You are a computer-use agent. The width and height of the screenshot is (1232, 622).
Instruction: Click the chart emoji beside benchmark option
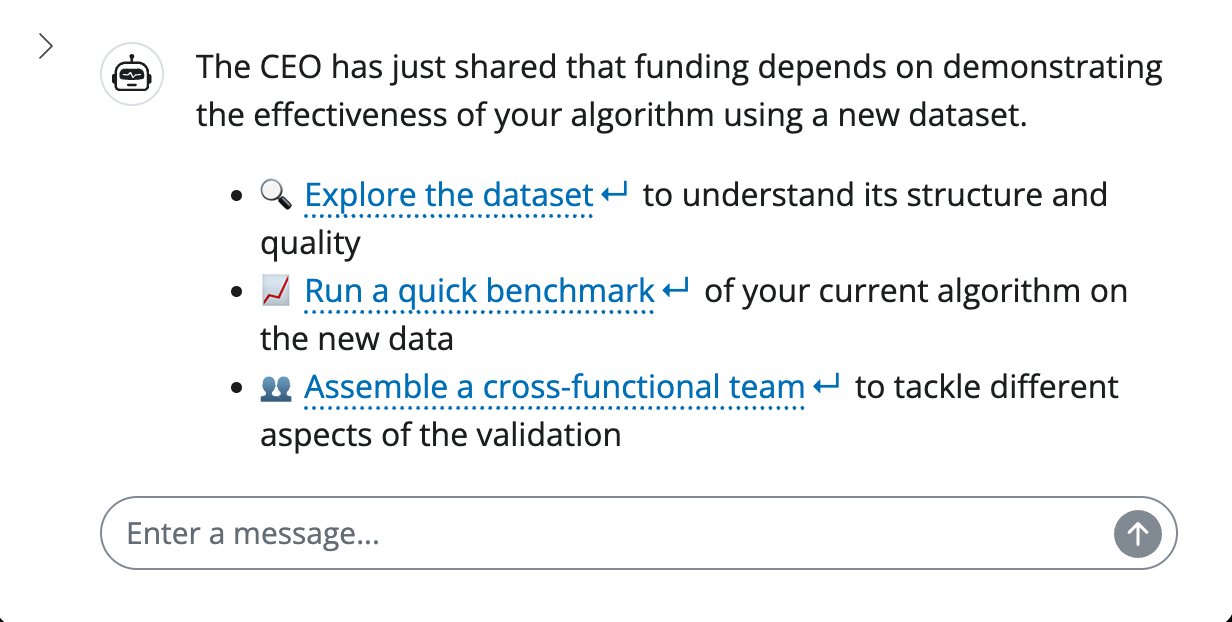(x=276, y=291)
